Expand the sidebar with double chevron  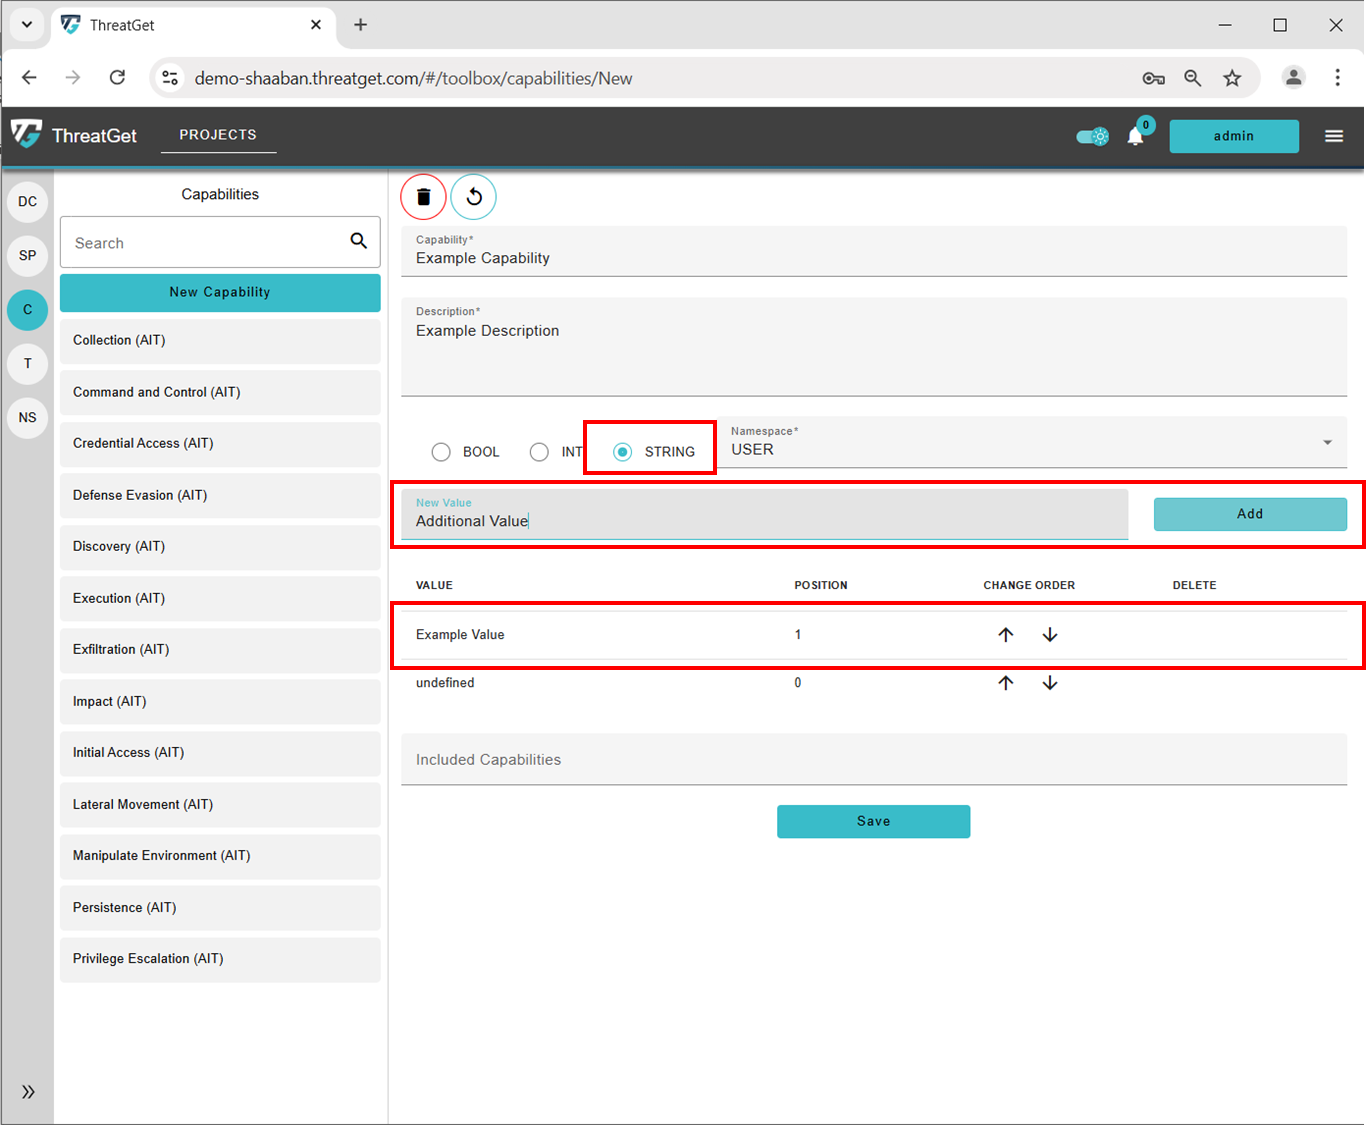[28, 1091]
